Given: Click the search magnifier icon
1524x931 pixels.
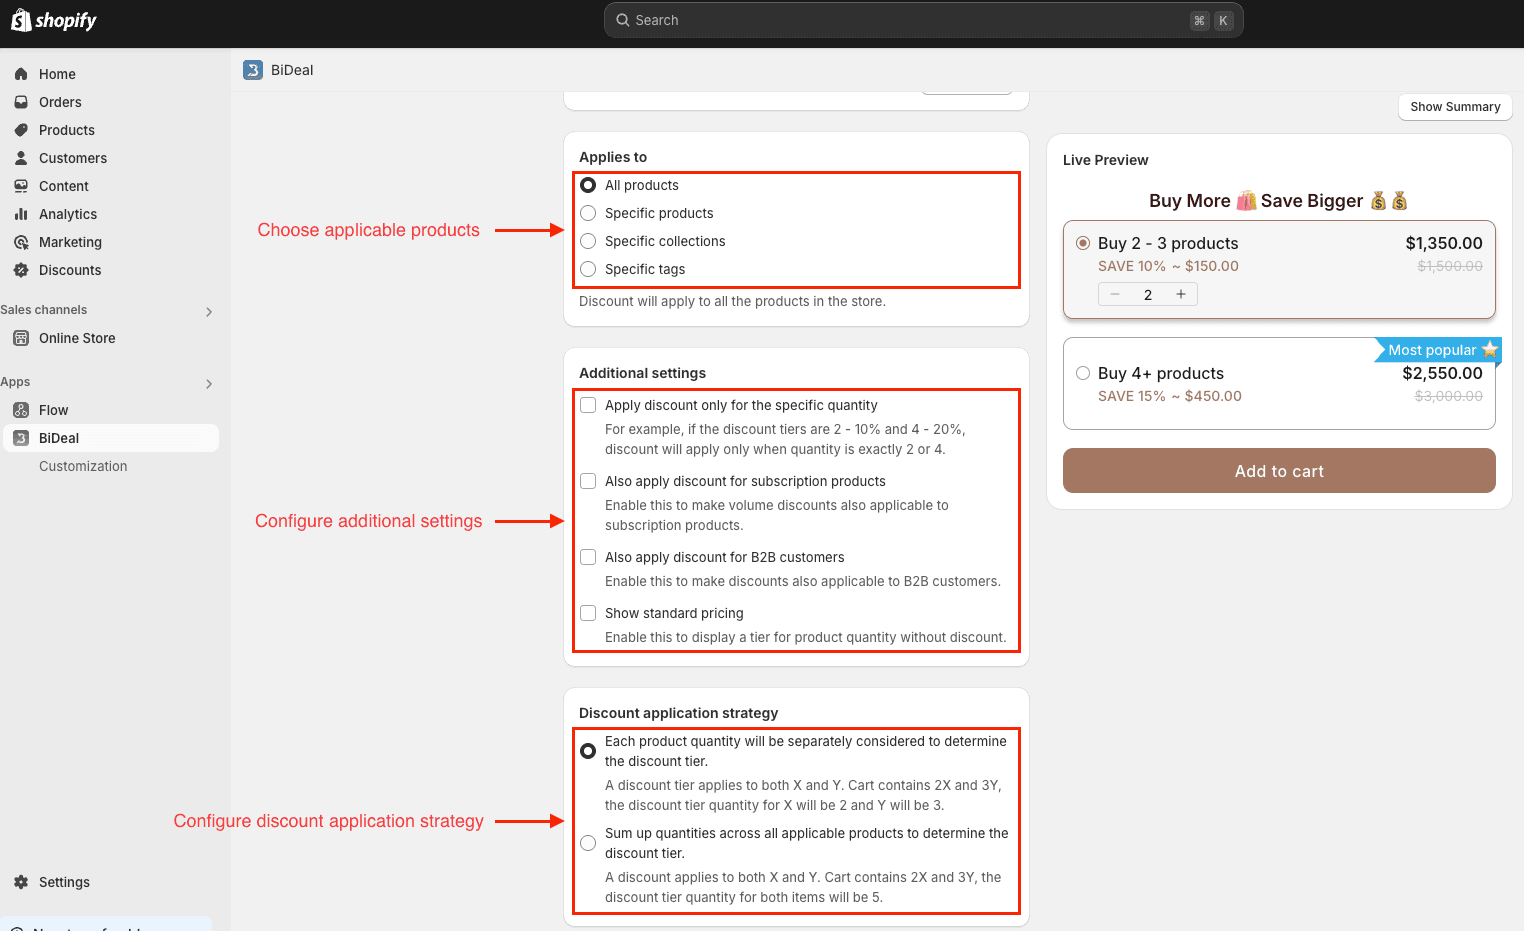Looking at the screenshot, I should pyautogui.click(x=623, y=20).
